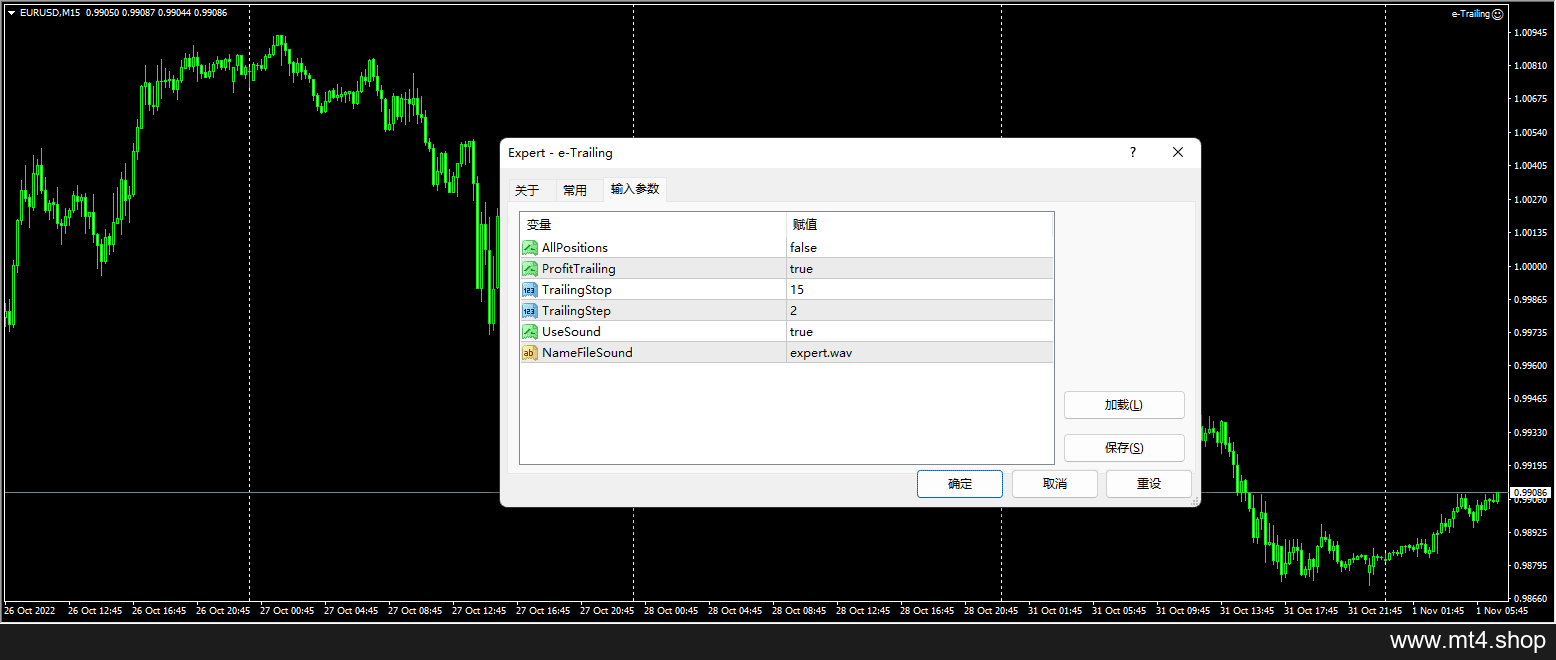Select the TrailingStep variable name
The width and height of the screenshot is (1556, 660).
click(x=576, y=311)
